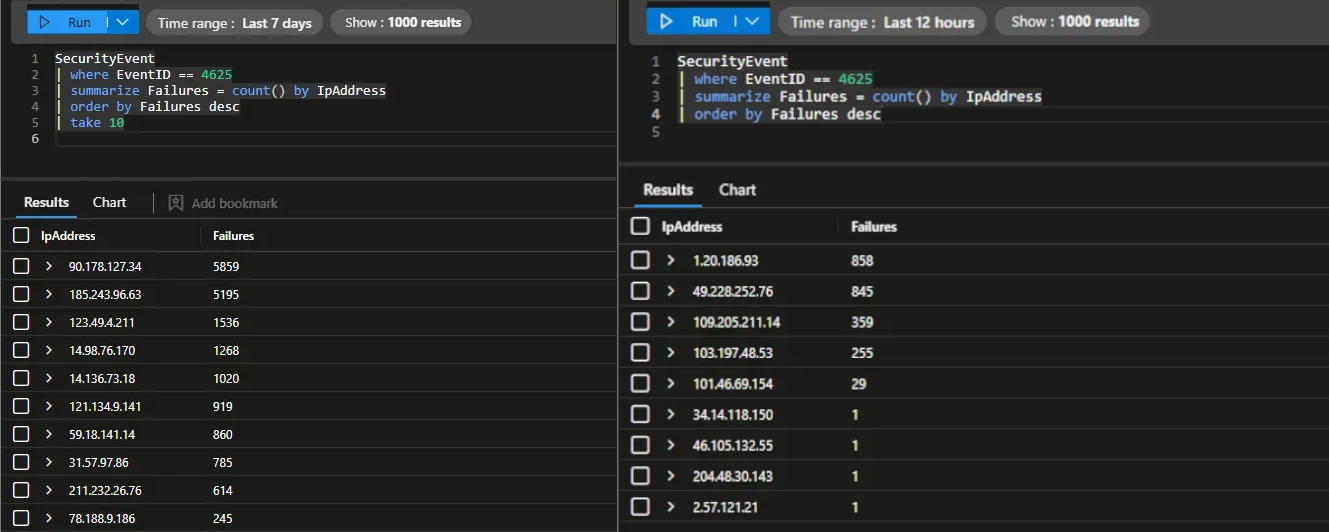Click the Run play icon next to Last 7 days
The image size is (1329, 532).
point(44,22)
